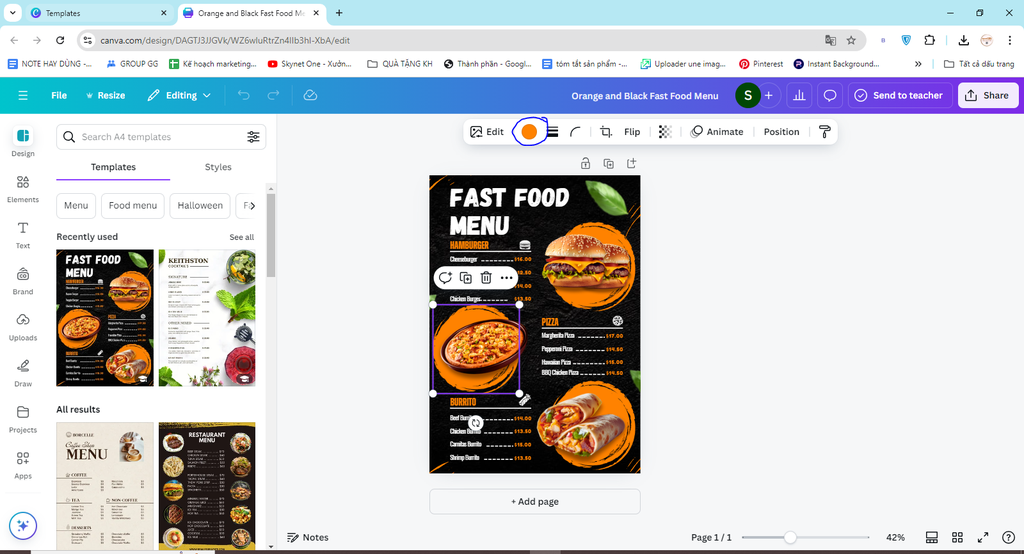Open border style lines icon
Screen dimensions: 1024x554
tap(552, 132)
